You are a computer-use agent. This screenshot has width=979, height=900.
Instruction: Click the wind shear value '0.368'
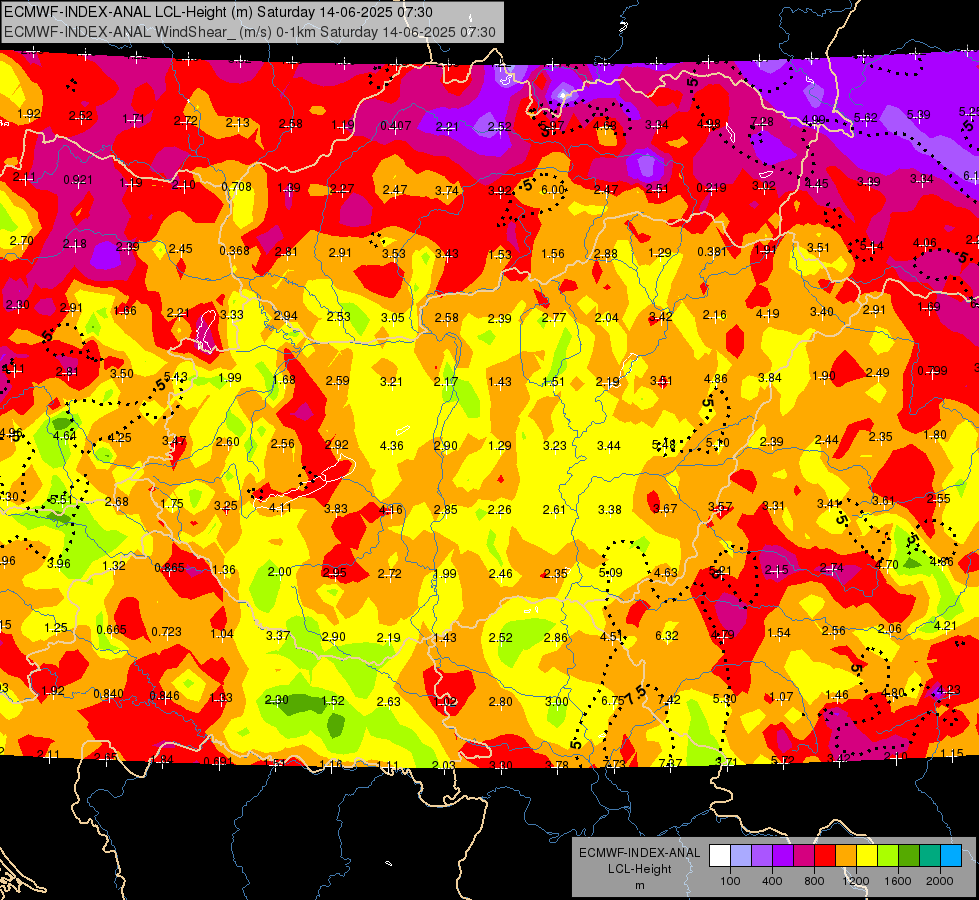click(234, 250)
